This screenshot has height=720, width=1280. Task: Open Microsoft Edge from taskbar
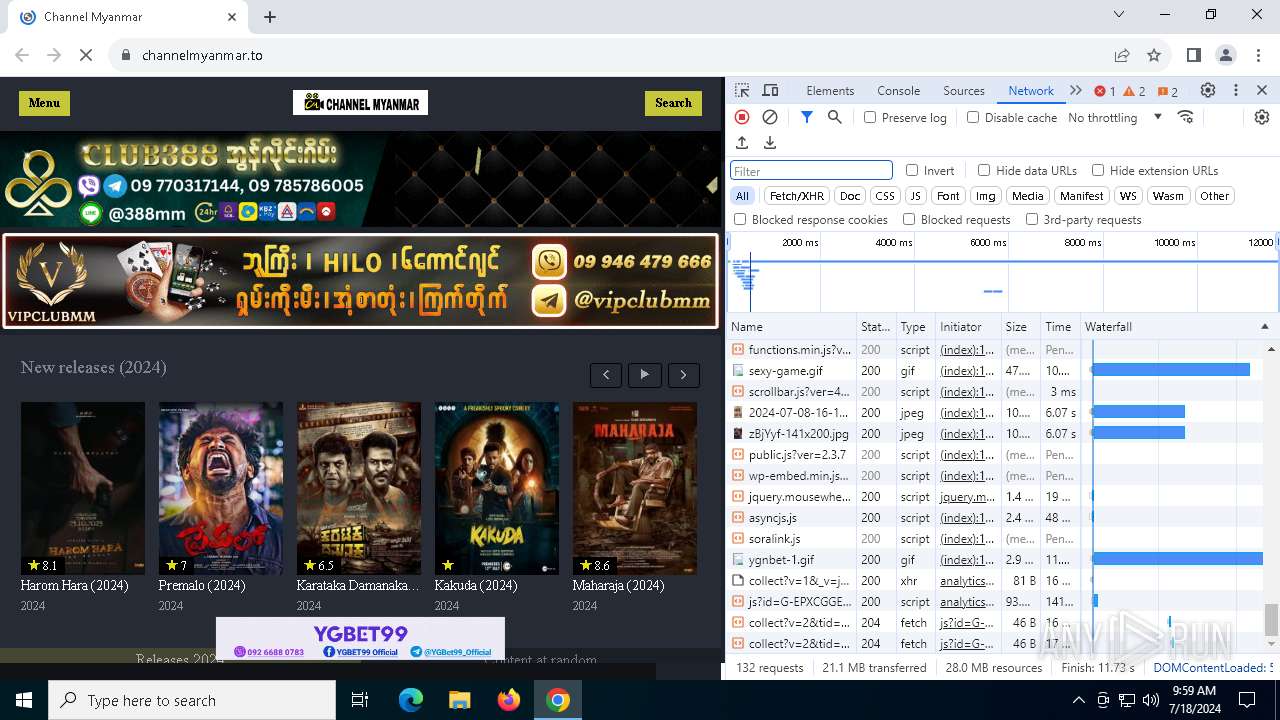coord(411,700)
